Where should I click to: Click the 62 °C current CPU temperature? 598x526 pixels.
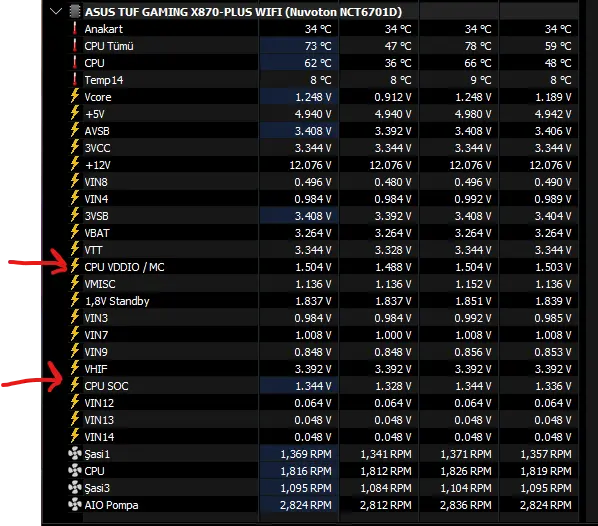tap(318, 63)
